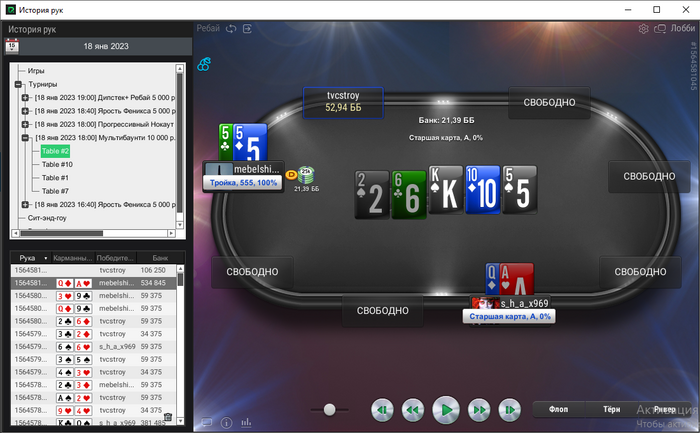The width and height of the screenshot is (700, 433).
Task: Open the calendar date picker icon
Action: 12,46
